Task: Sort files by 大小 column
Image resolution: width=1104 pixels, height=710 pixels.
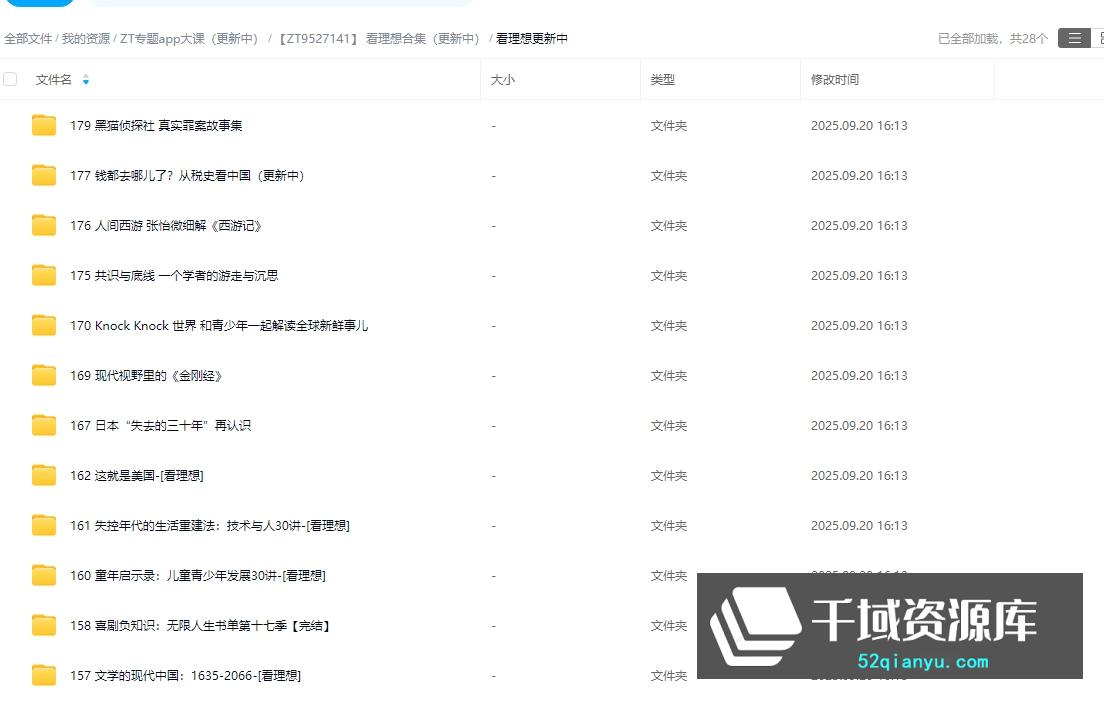Action: (x=503, y=80)
